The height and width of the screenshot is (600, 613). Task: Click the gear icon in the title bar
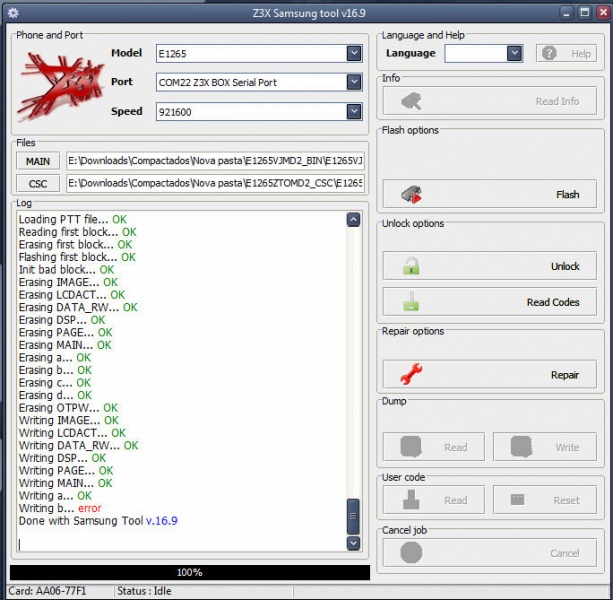(13, 13)
